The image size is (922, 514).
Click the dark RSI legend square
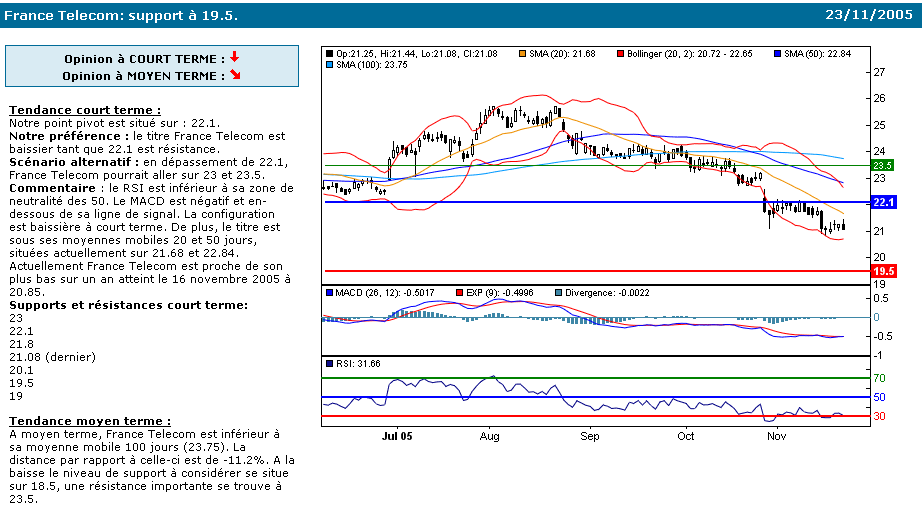(x=329, y=363)
